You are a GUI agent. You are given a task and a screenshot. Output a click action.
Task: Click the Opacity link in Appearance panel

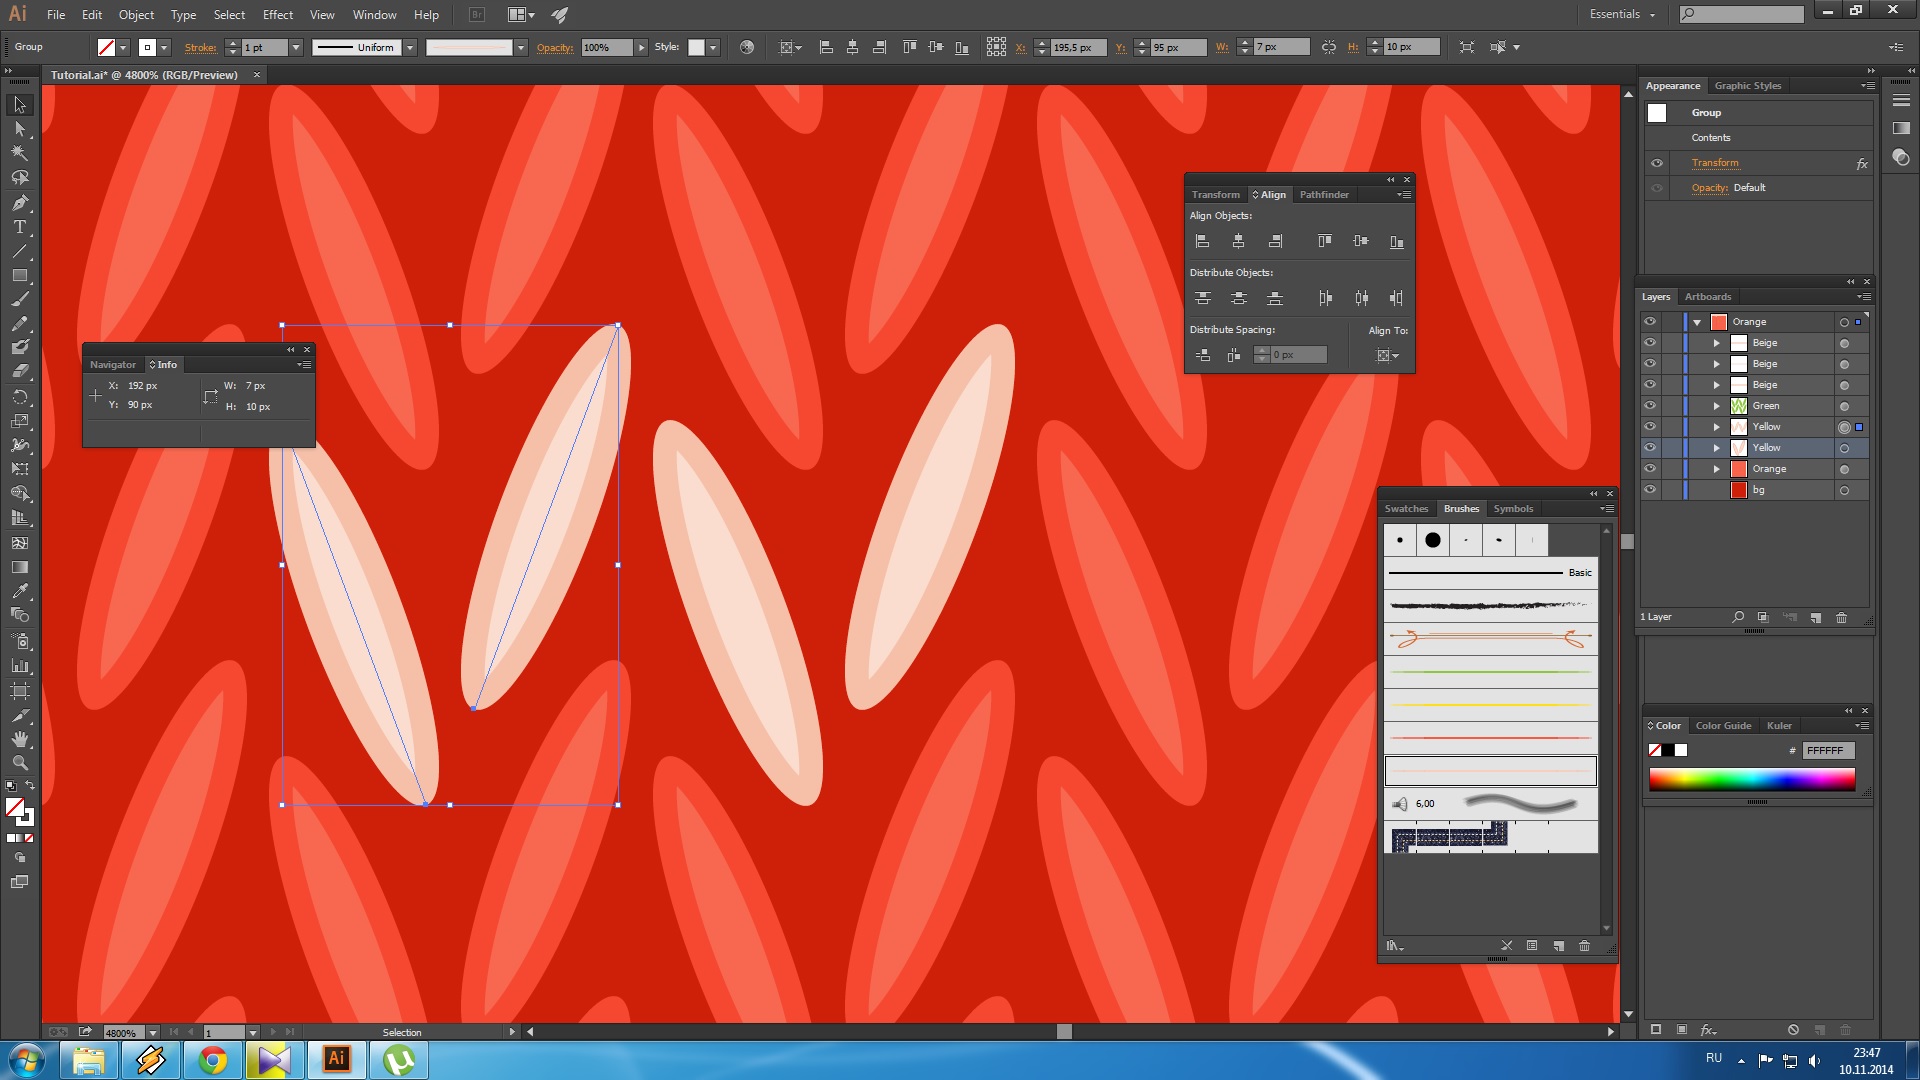pyautogui.click(x=1709, y=188)
